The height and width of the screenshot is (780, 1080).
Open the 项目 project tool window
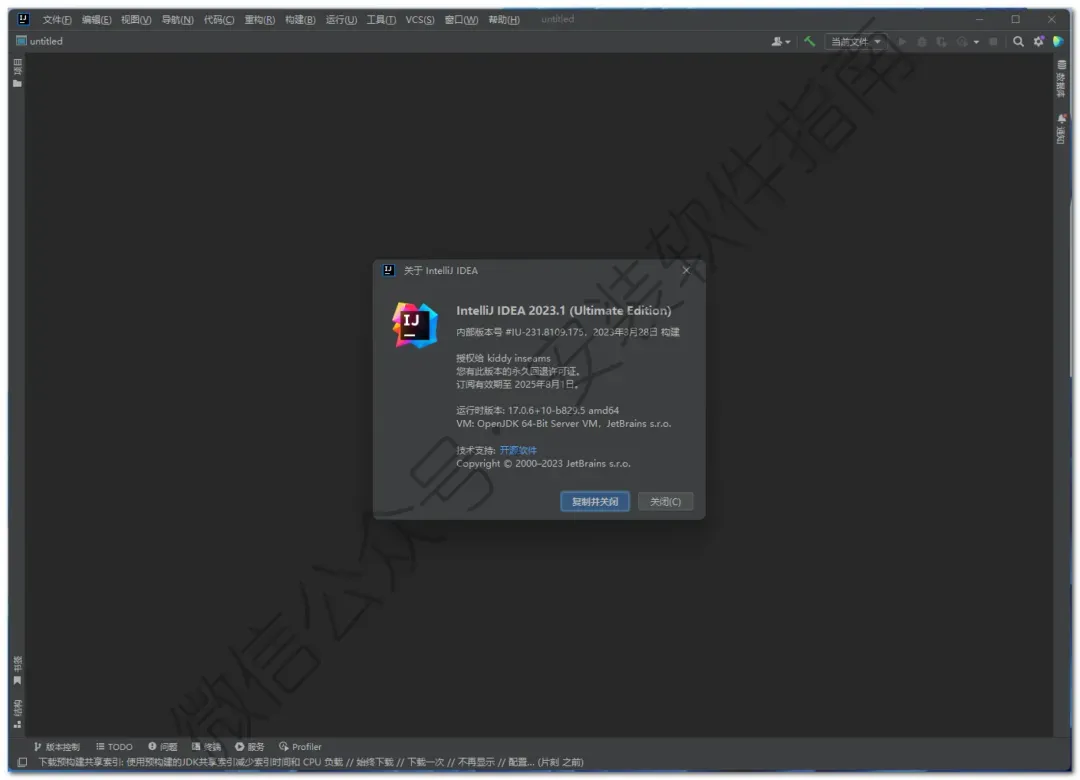click(x=17, y=73)
